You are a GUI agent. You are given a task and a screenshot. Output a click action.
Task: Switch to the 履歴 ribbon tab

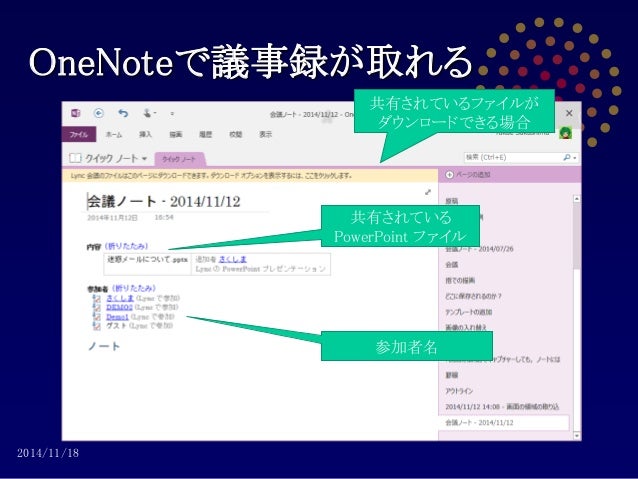[x=205, y=134]
